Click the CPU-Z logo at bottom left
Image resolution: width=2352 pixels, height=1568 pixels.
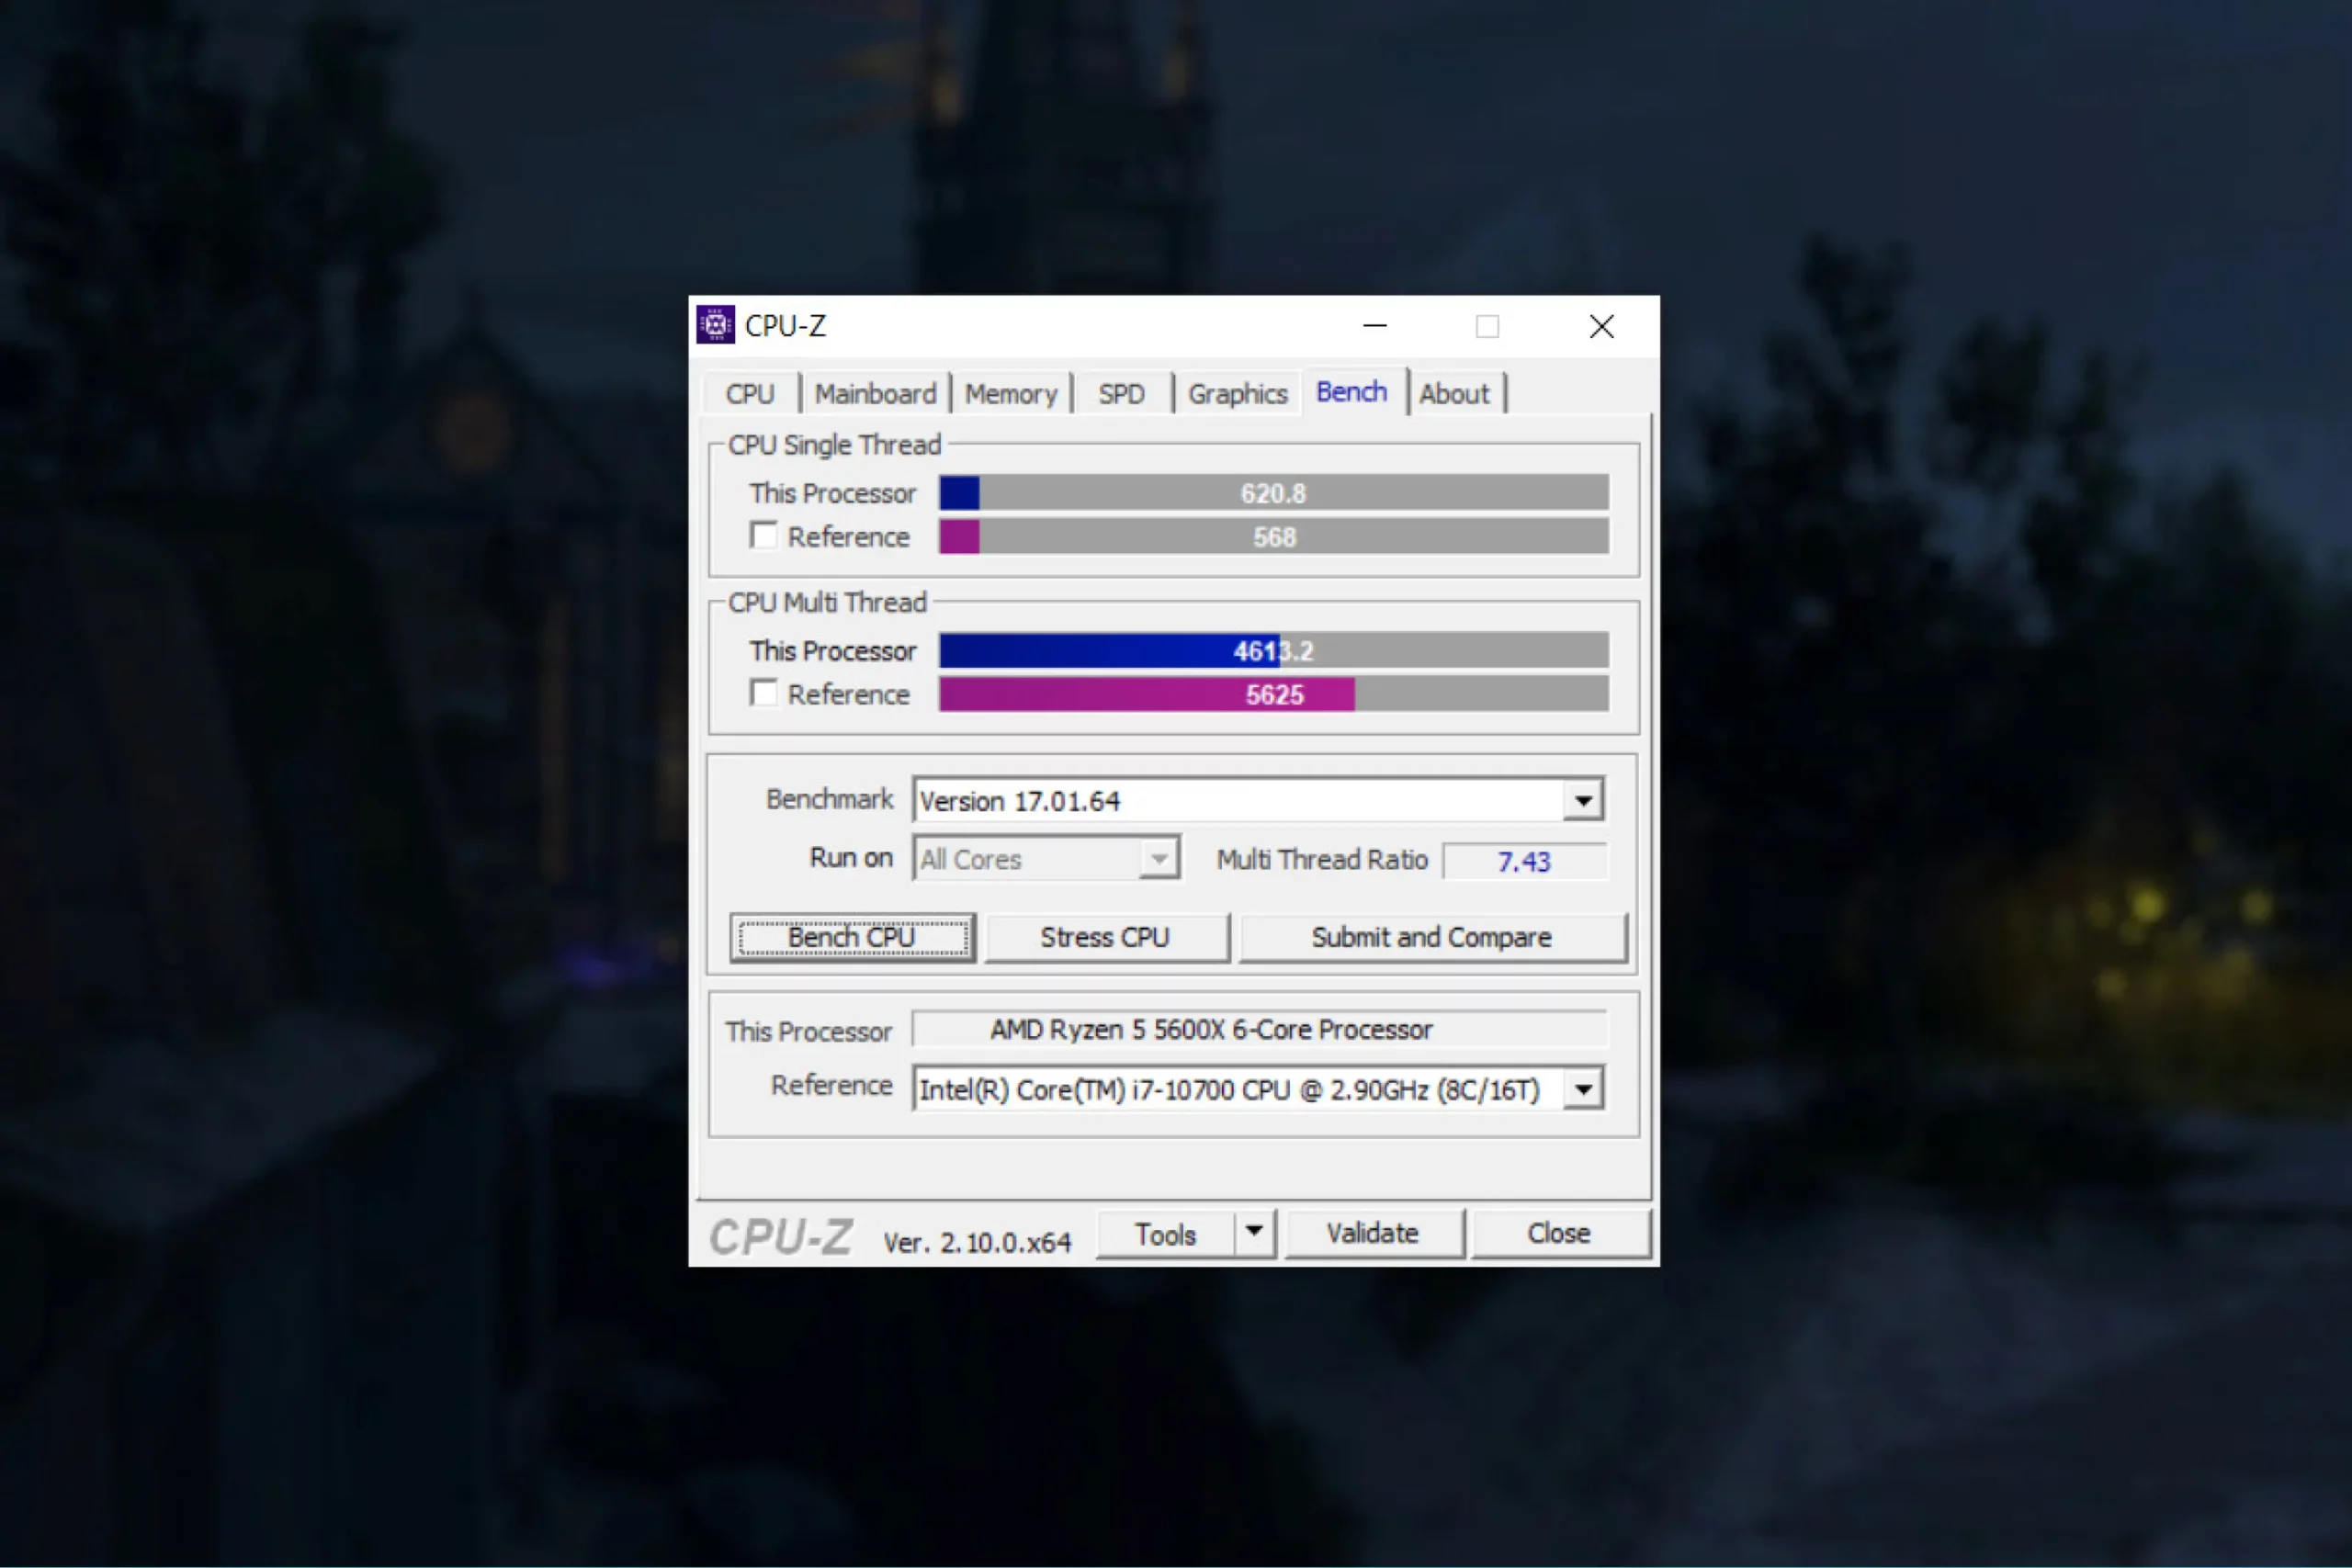pos(781,1237)
